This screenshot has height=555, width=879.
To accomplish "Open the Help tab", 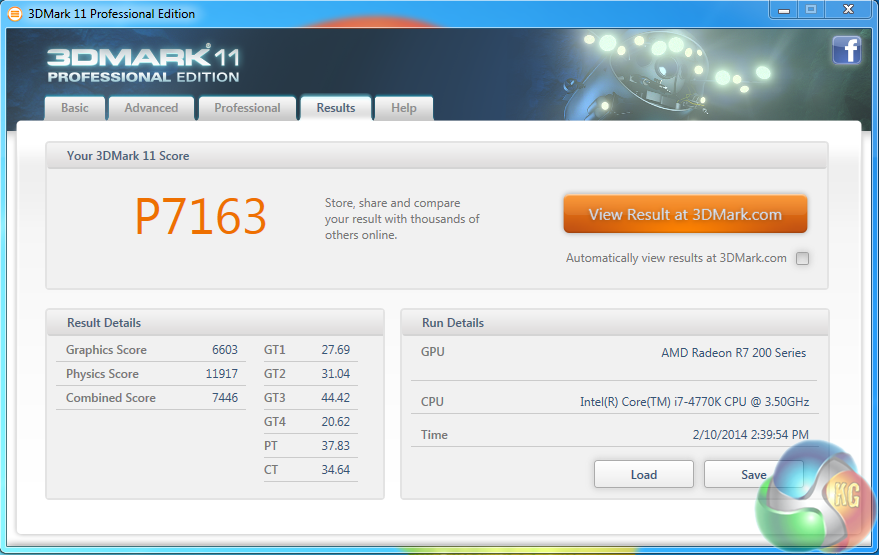I will click(x=404, y=108).
